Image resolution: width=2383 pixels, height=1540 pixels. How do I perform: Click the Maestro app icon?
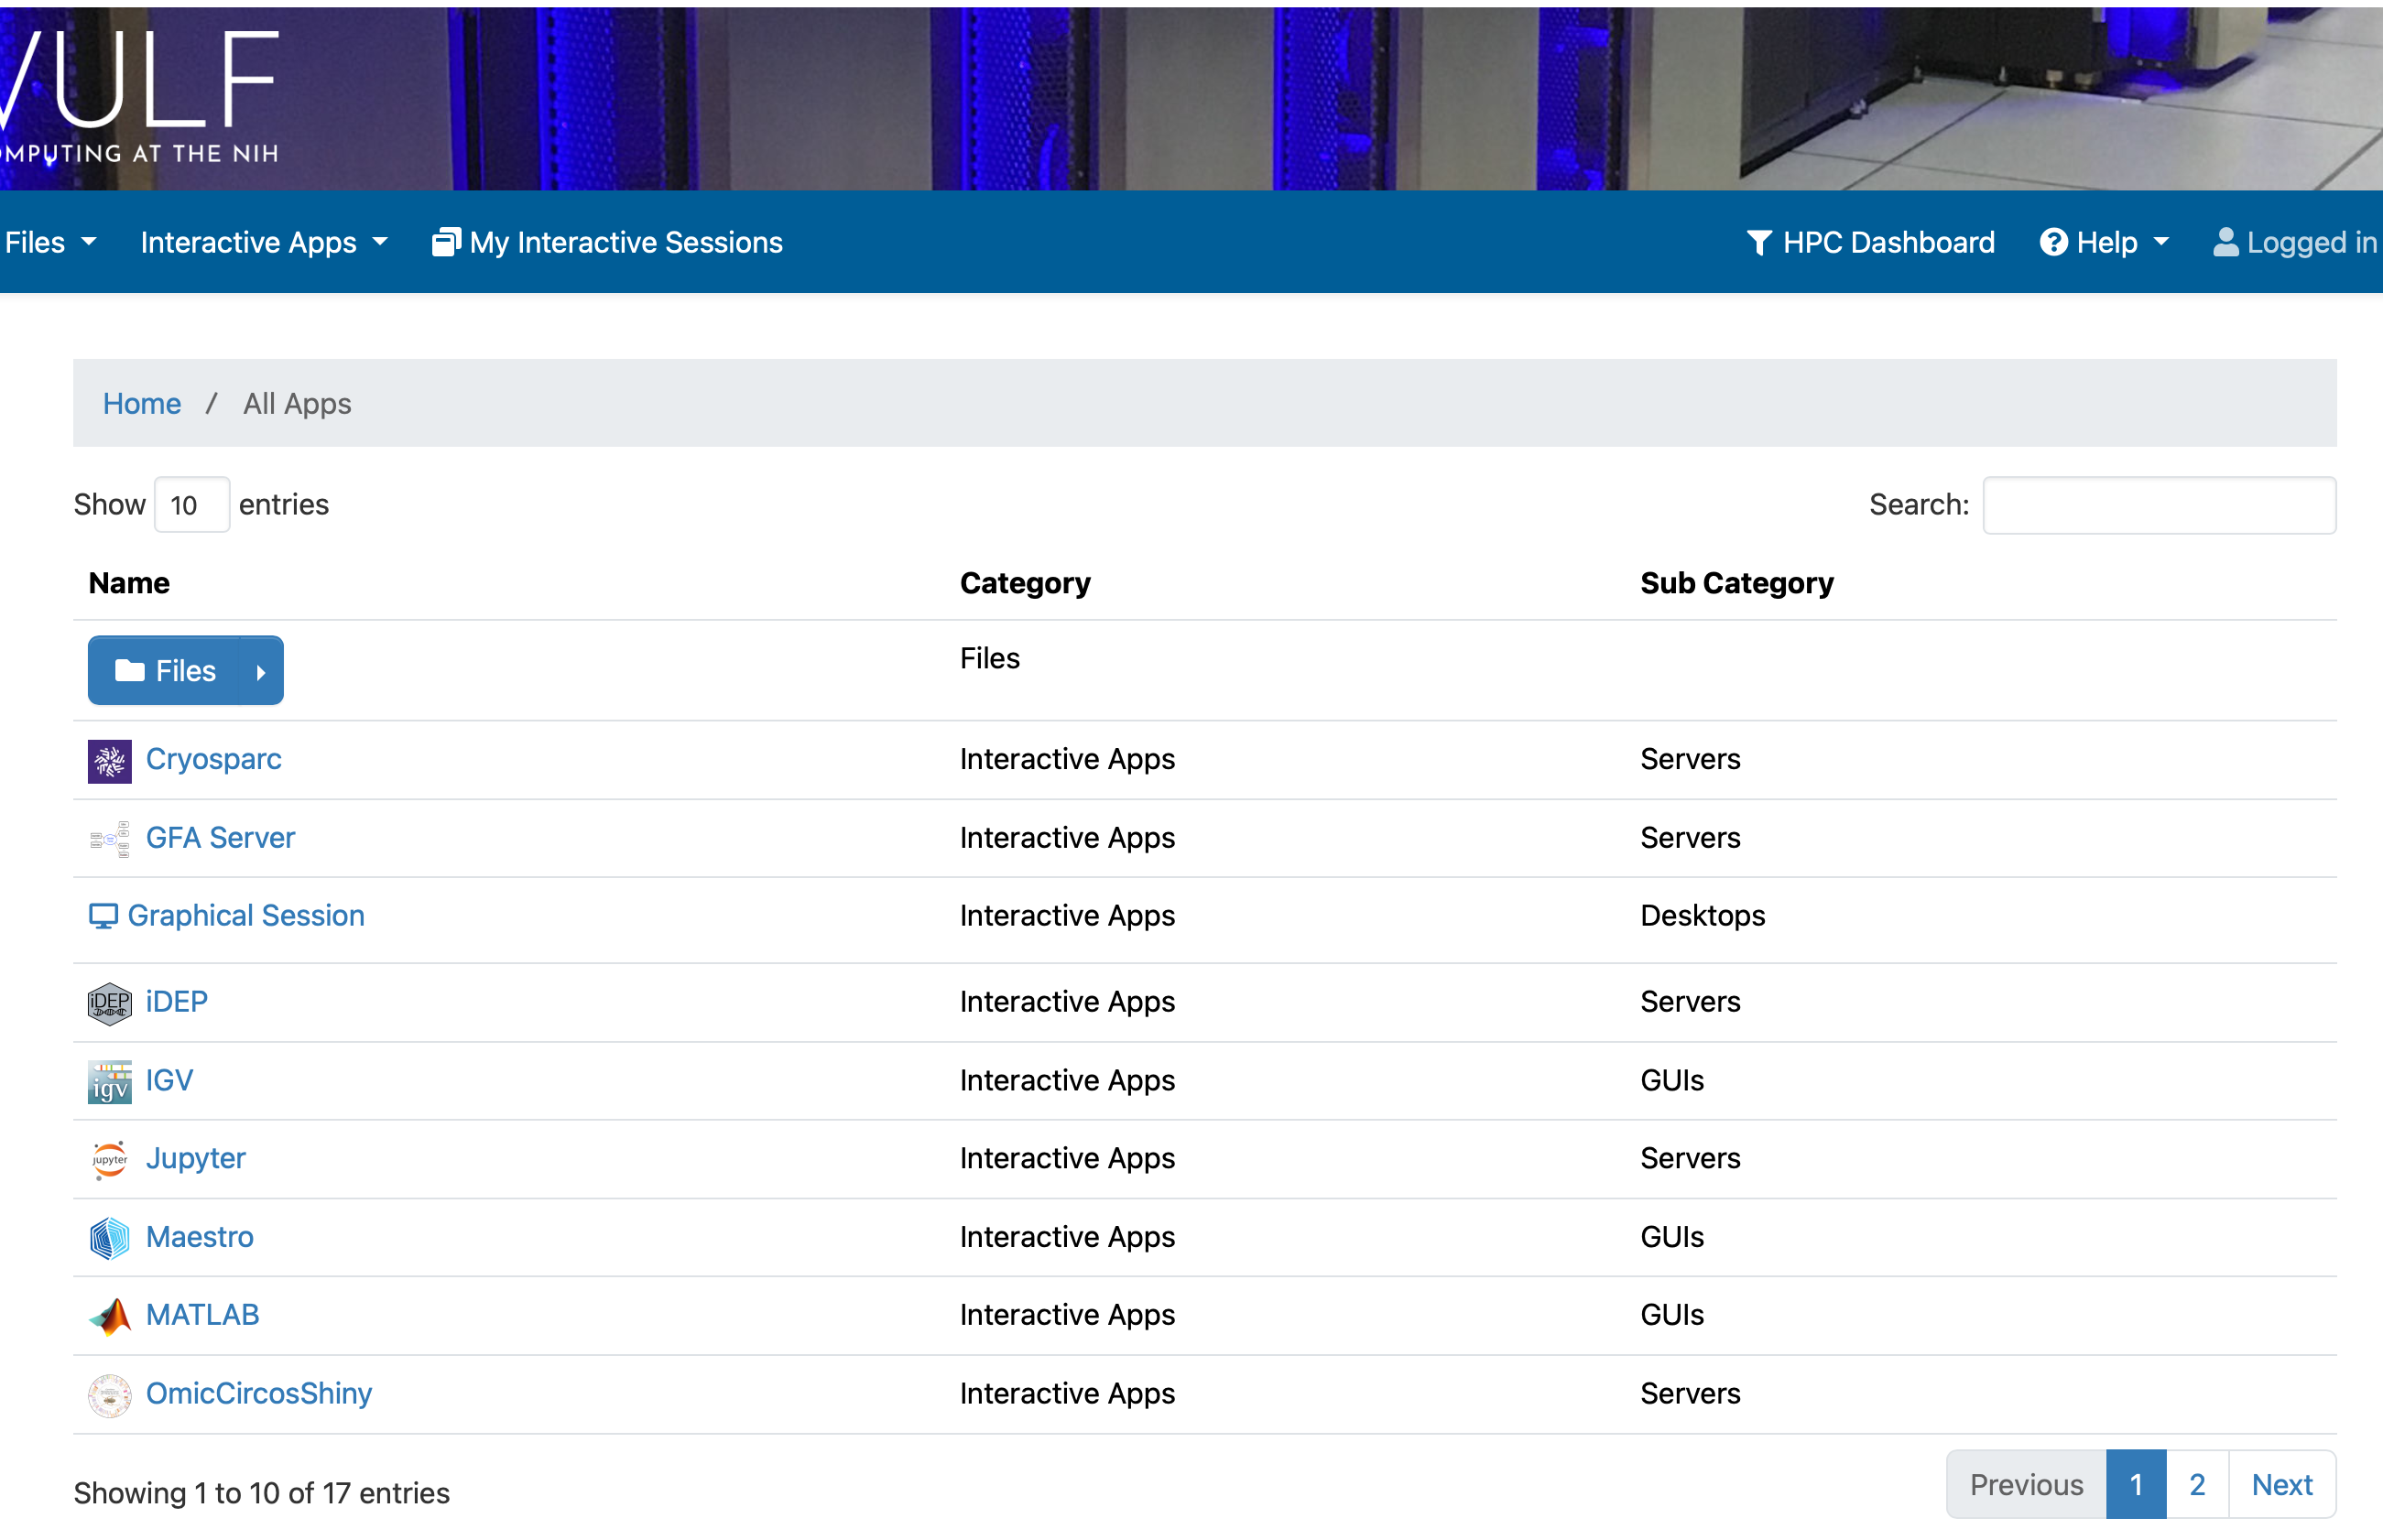[109, 1238]
